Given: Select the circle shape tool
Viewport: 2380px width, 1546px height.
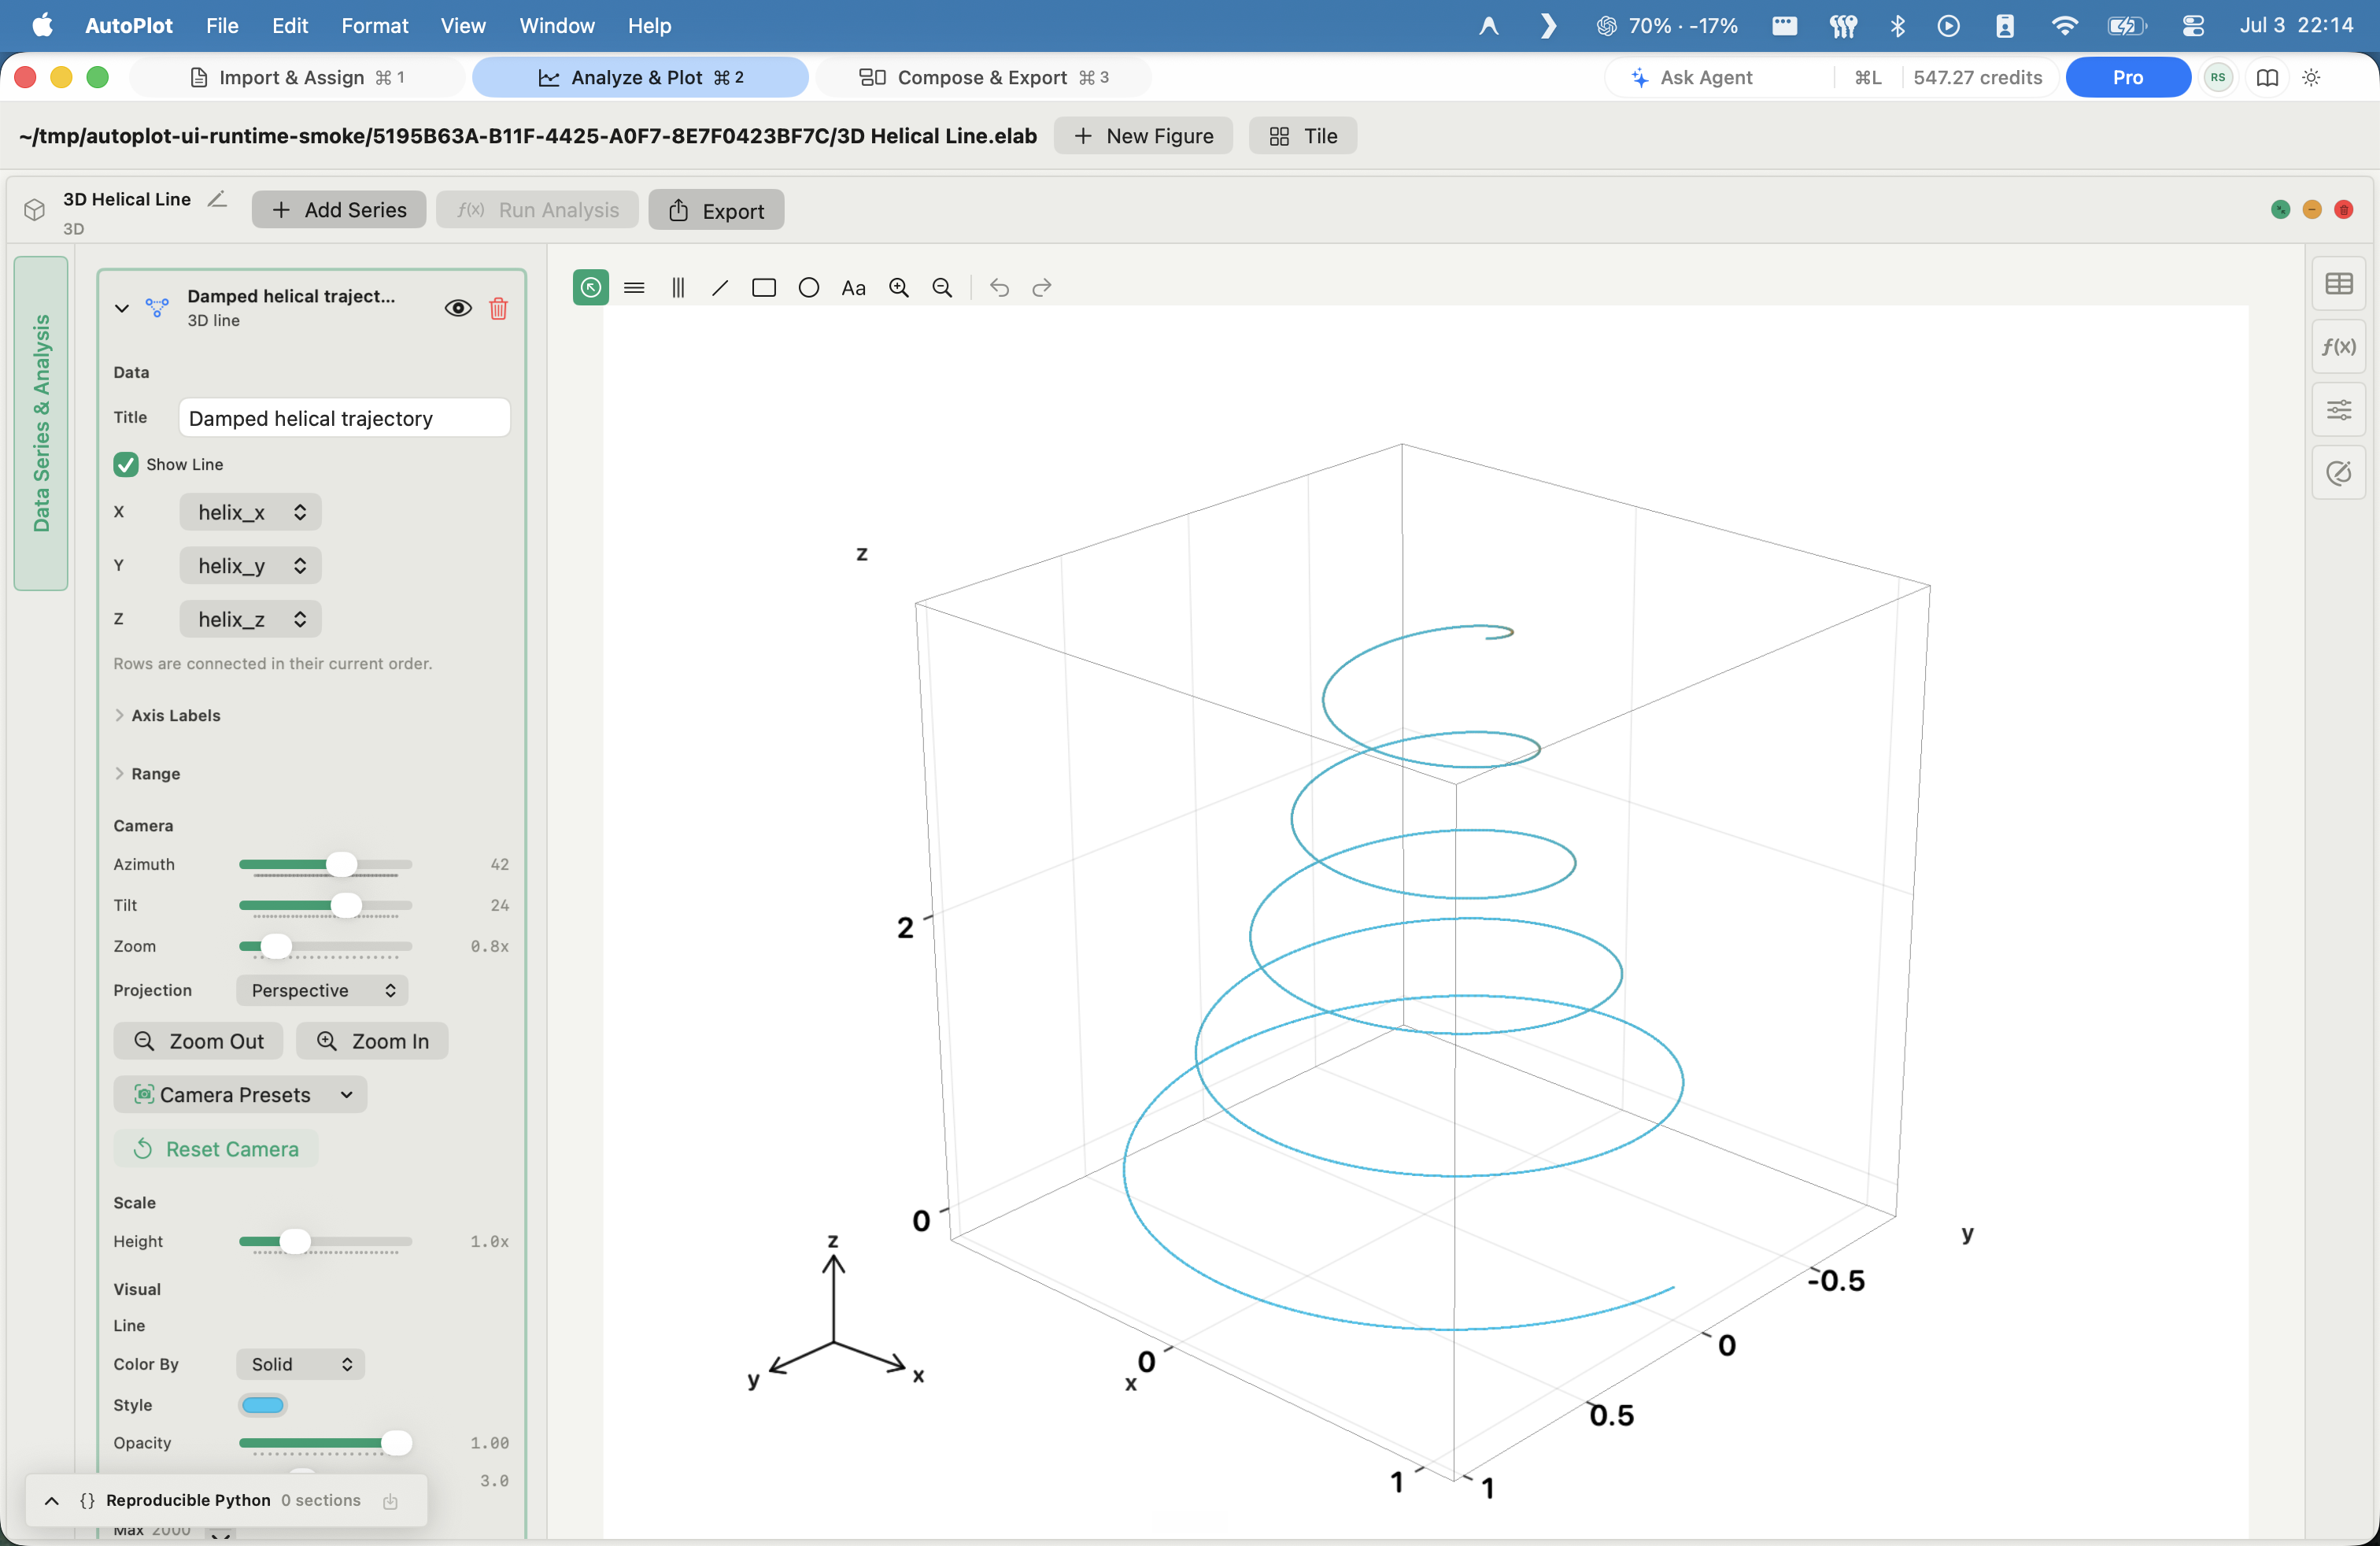Looking at the screenshot, I should point(809,288).
